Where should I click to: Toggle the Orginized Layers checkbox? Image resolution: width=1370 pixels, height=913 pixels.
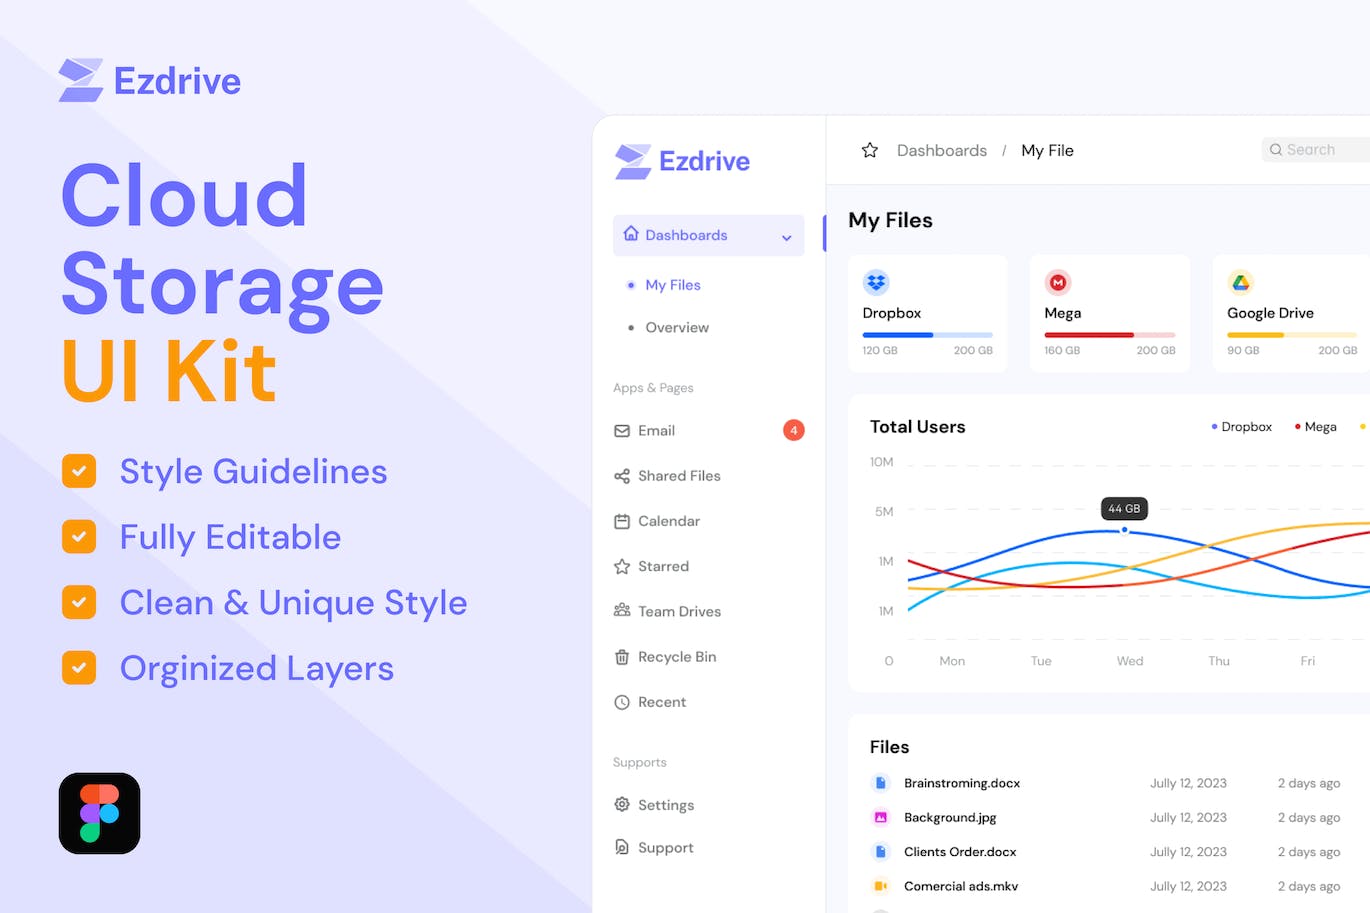(79, 668)
